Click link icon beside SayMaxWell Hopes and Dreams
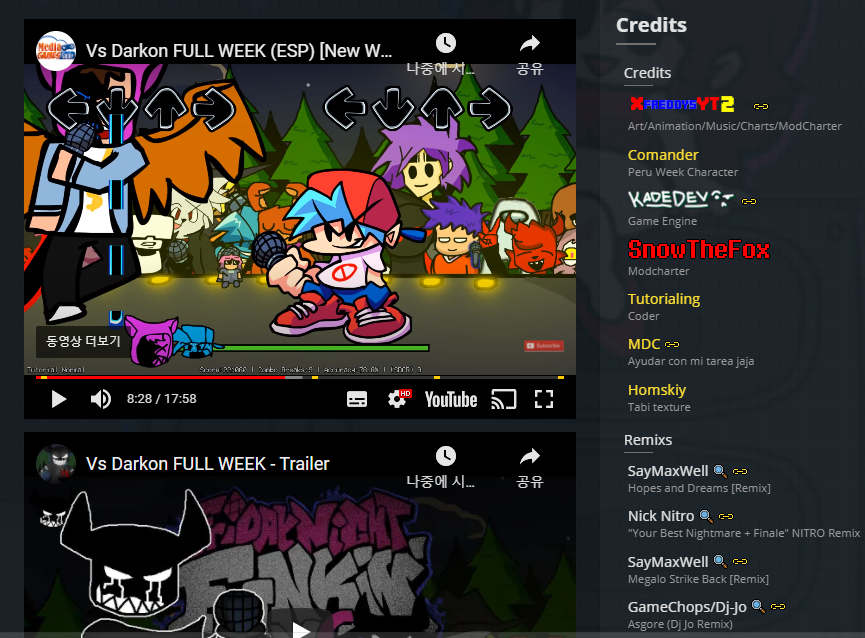Image resolution: width=865 pixels, height=638 pixels. [740, 471]
